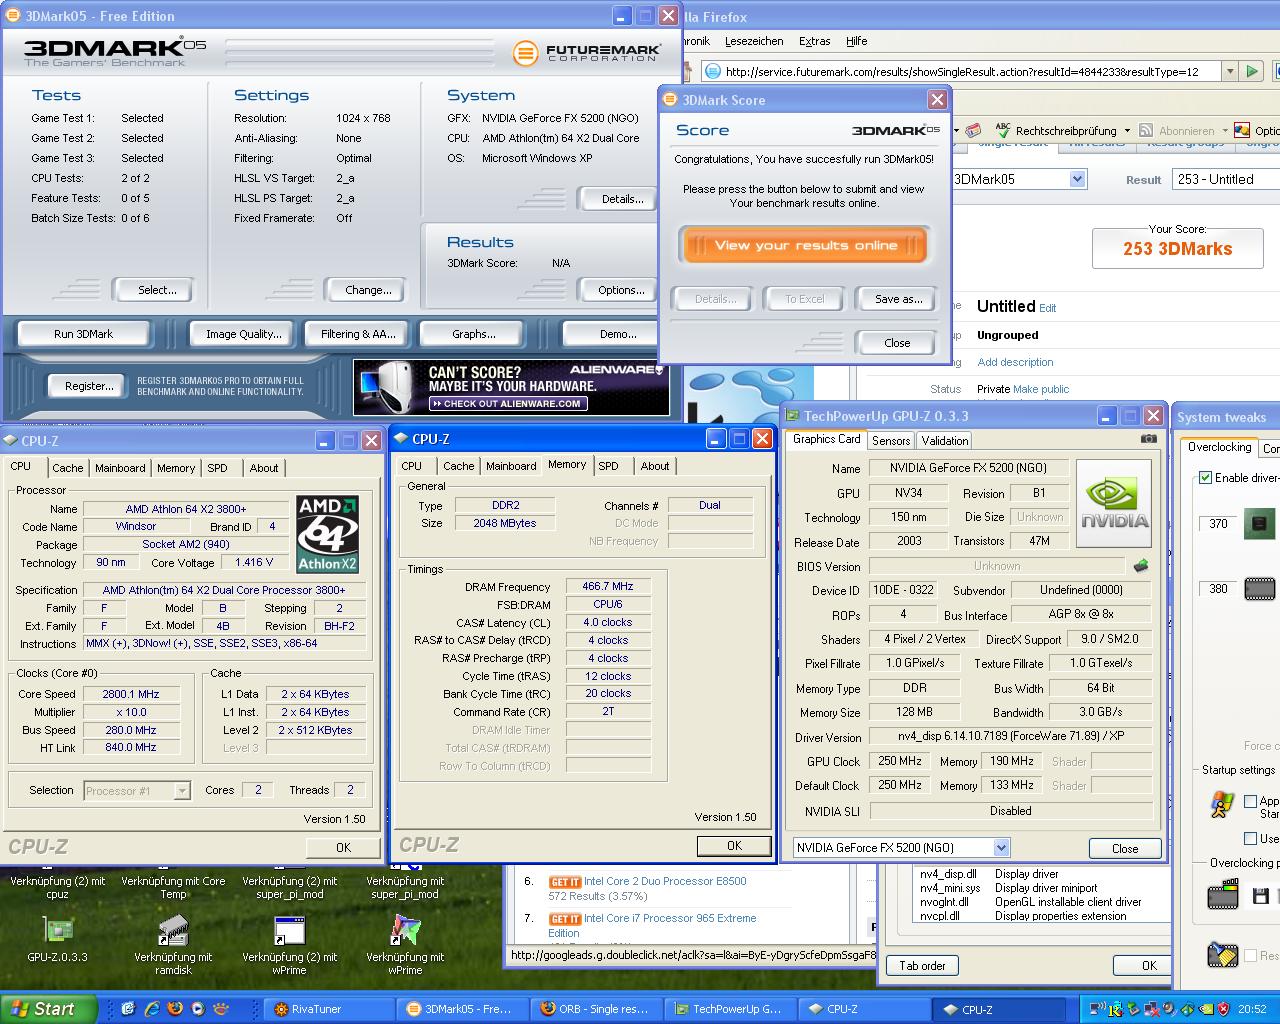This screenshot has height=1024, width=1280.
Task: Click overclocking profile memory icon
Action: pyautogui.click(x=1222, y=894)
